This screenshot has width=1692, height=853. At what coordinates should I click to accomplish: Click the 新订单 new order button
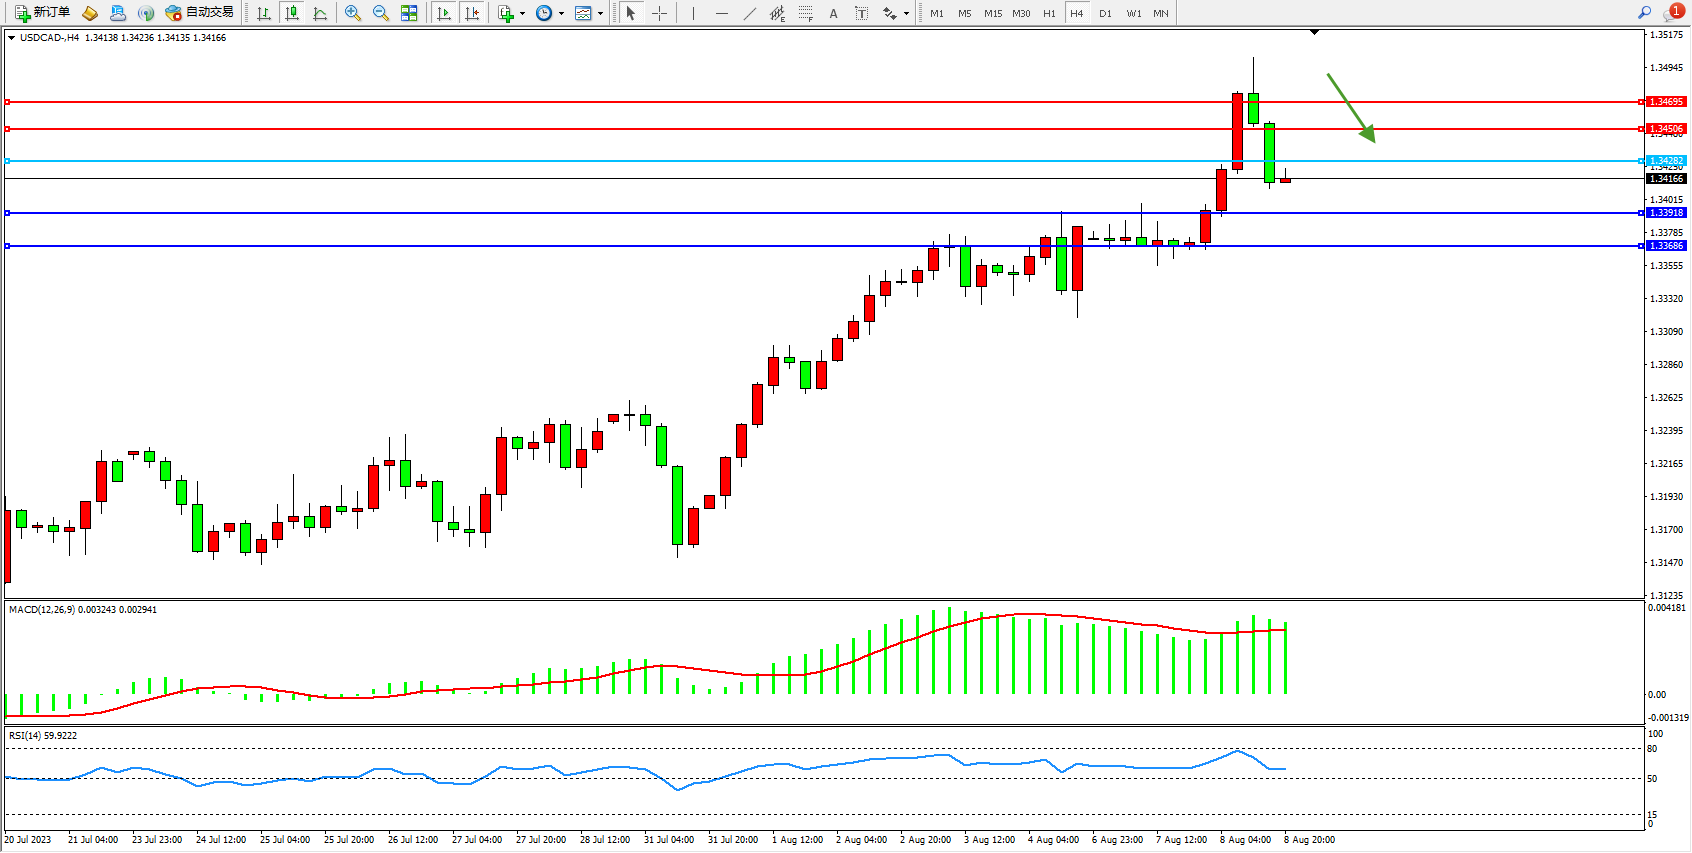pos(43,13)
